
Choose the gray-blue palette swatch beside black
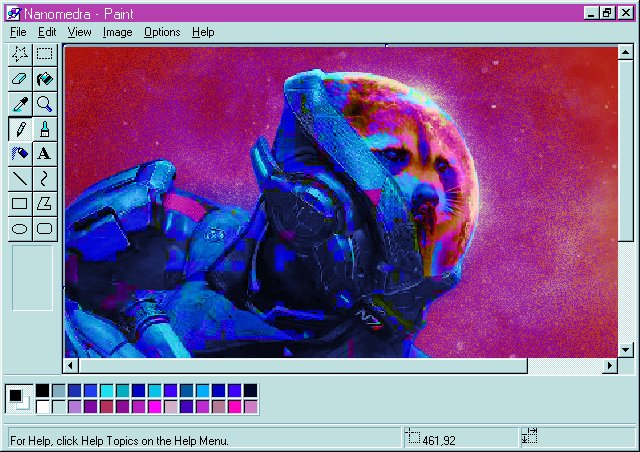pos(59,391)
